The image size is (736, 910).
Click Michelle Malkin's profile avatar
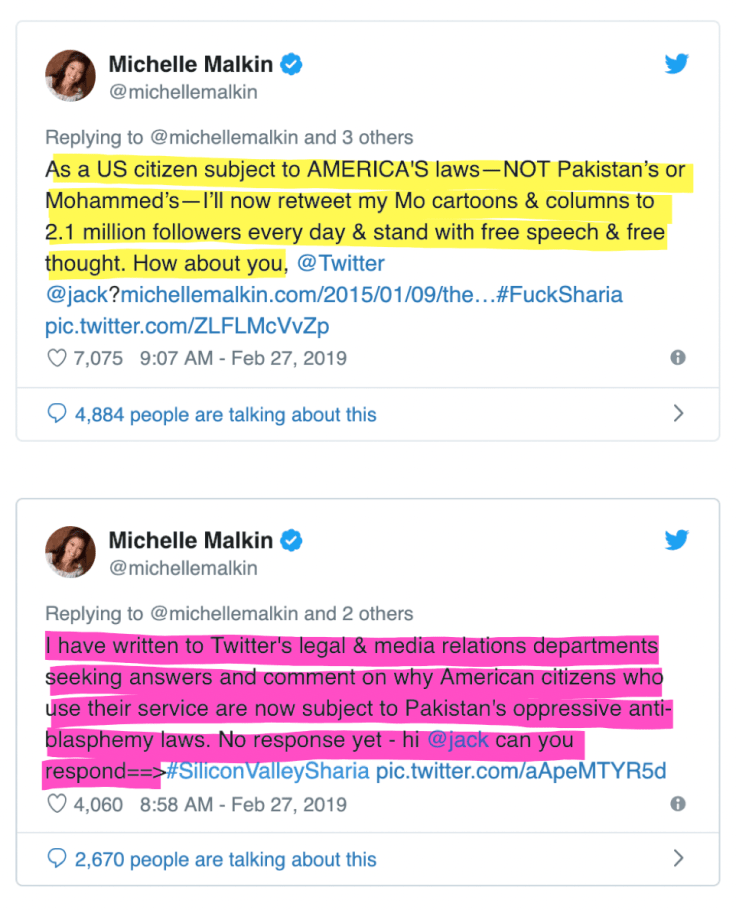click(x=70, y=75)
